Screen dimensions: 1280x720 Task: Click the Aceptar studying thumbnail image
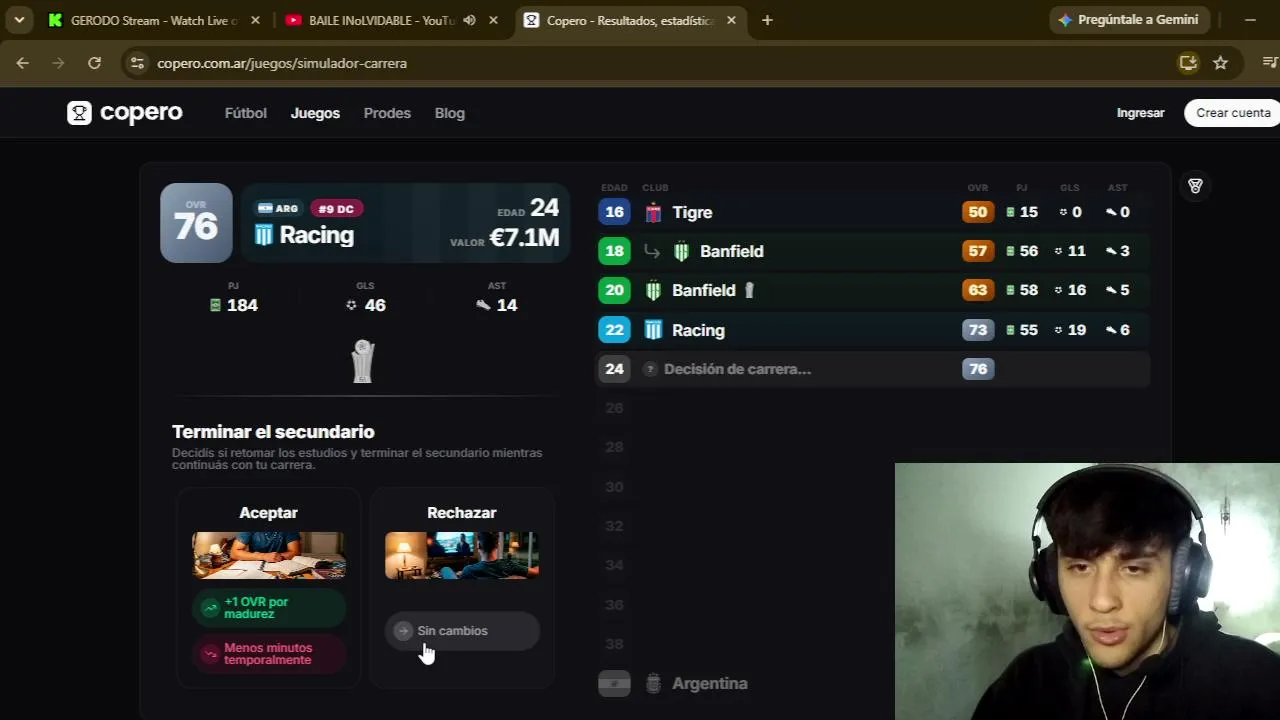pos(269,555)
